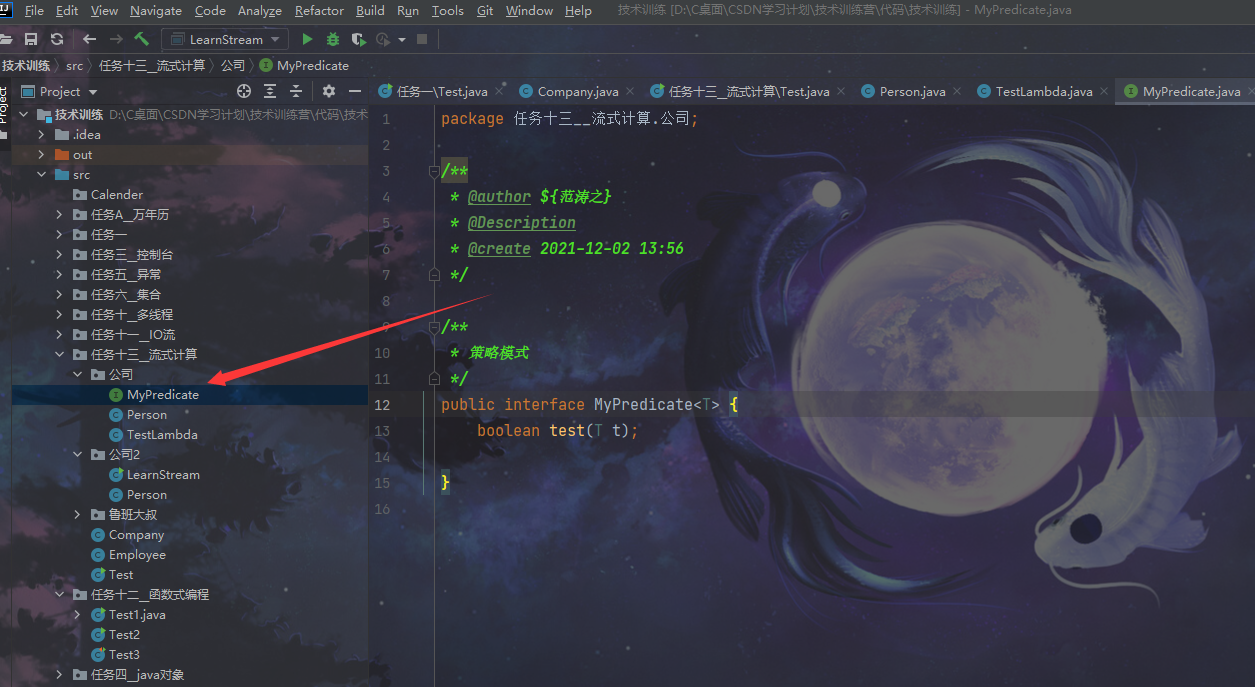Switch to the Company.java tab
Screen dimensions: 1255x687
point(578,92)
